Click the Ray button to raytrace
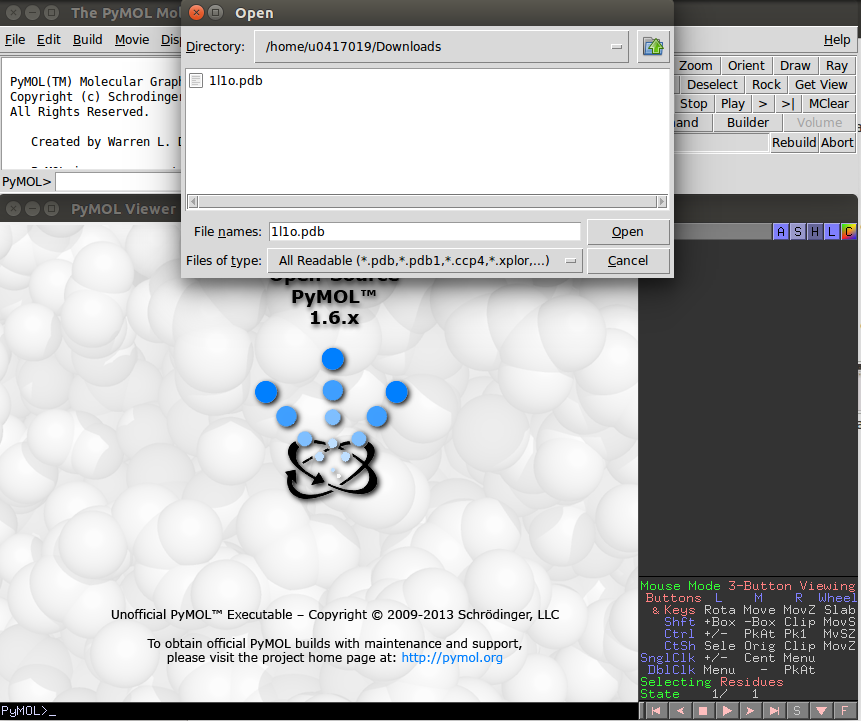861x721 pixels. pyautogui.click(x=837, y=66)
